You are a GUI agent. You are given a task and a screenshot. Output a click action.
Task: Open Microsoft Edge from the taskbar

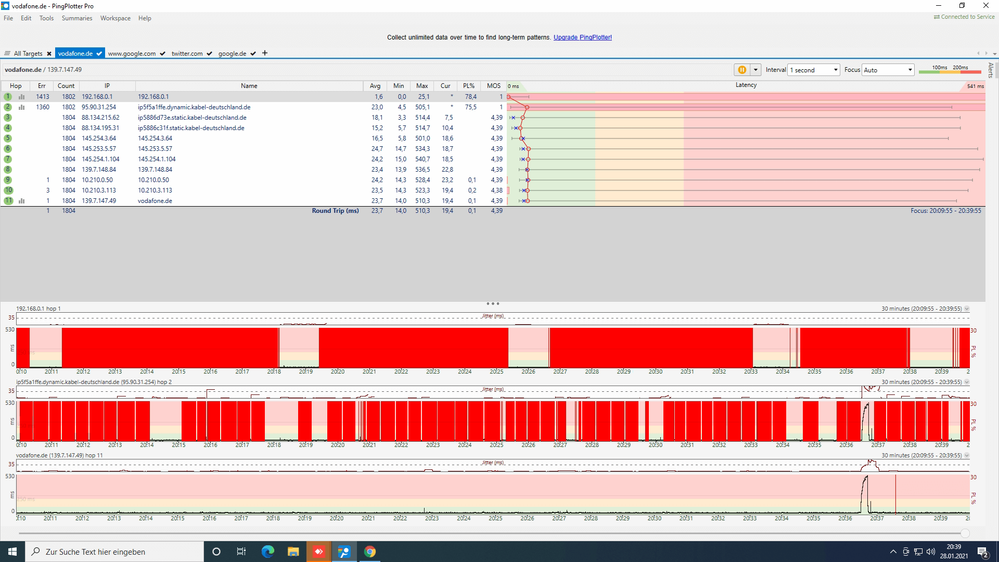(268, 552)
